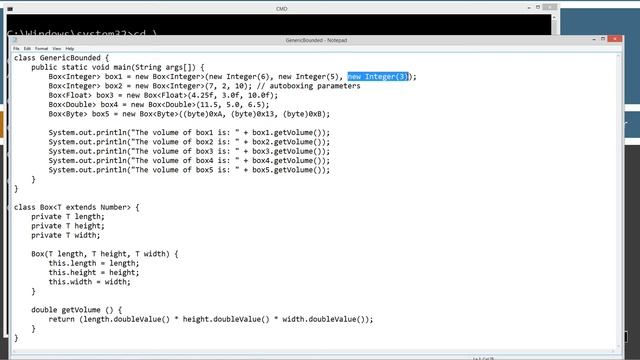Open the Edit menu in Notepad
Viewport: 640px width, 360px height.
click(x=27, y=49)
